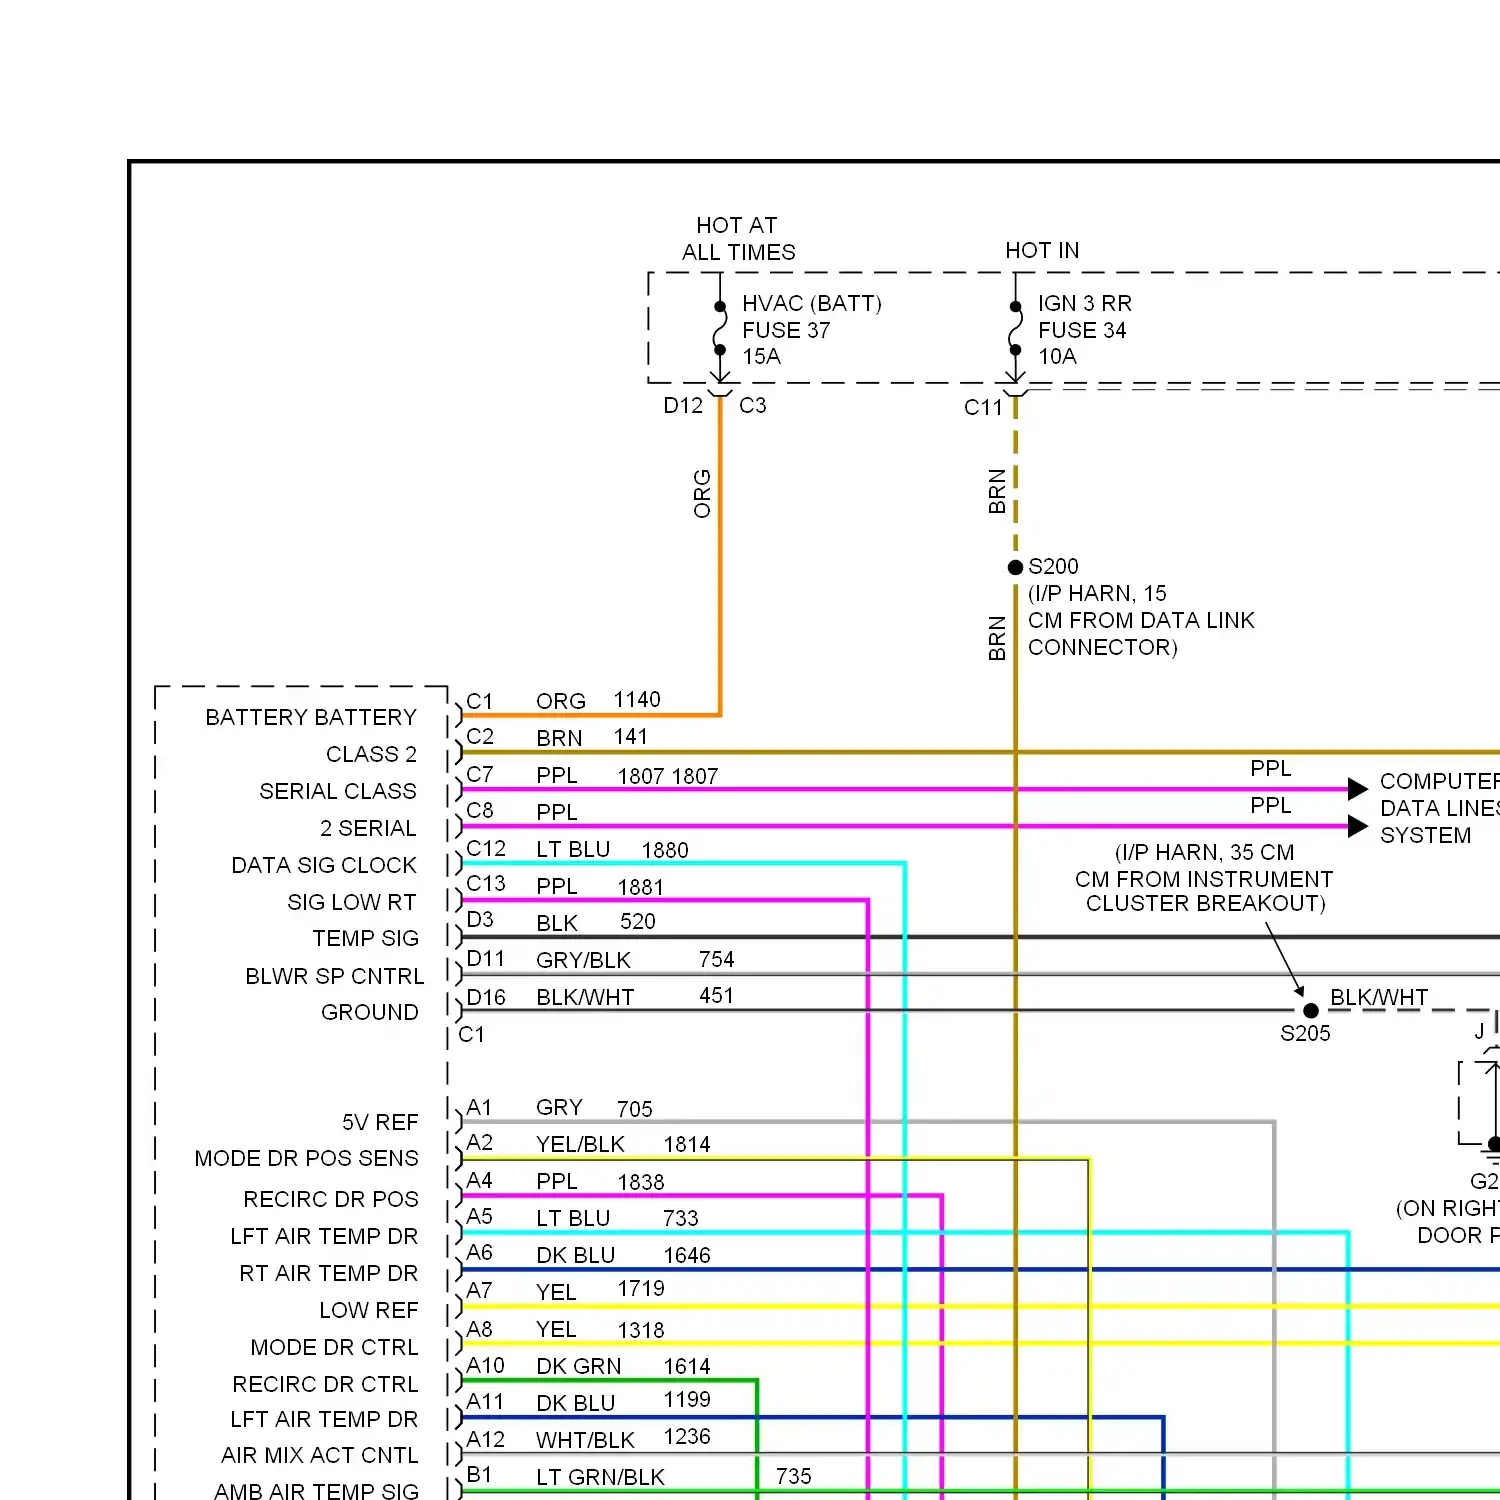
Task: Click the C11 connector label
Action: click(x=983, y=407)
